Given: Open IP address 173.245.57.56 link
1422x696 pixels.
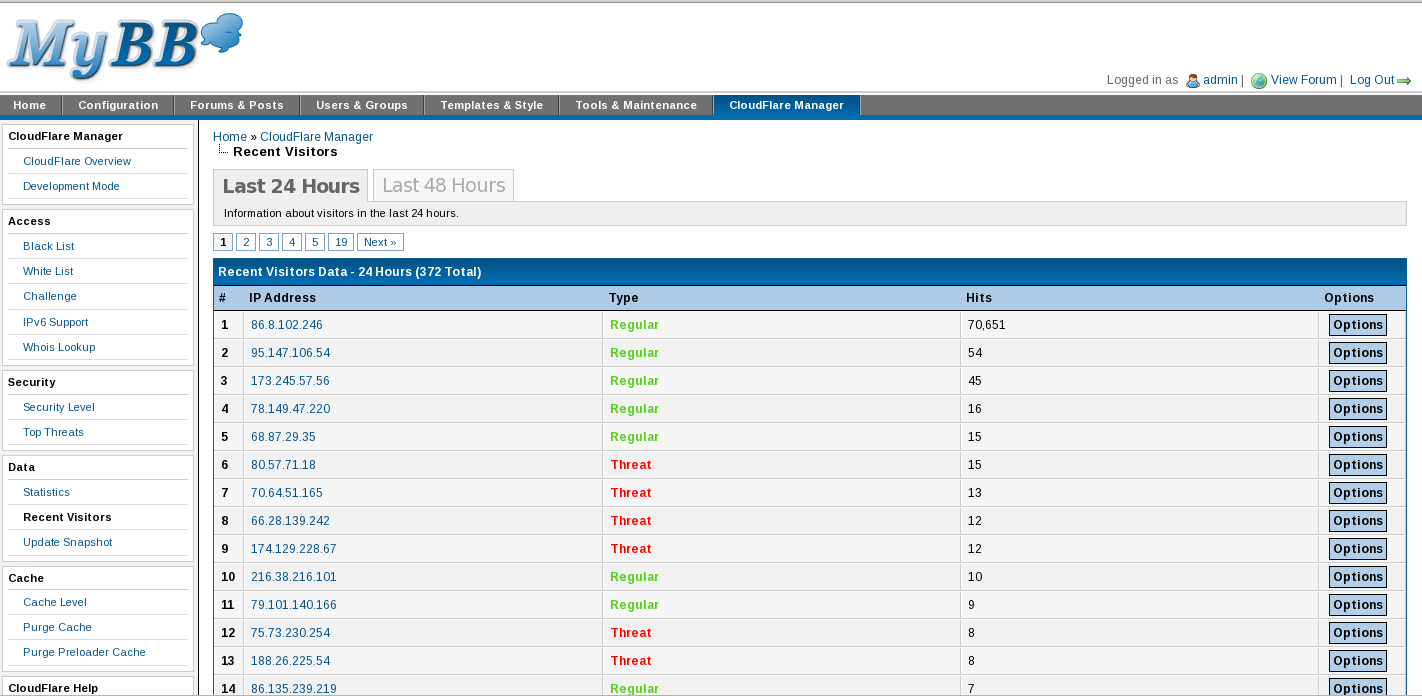Looking at the screenshot, I should coord(290,381).
